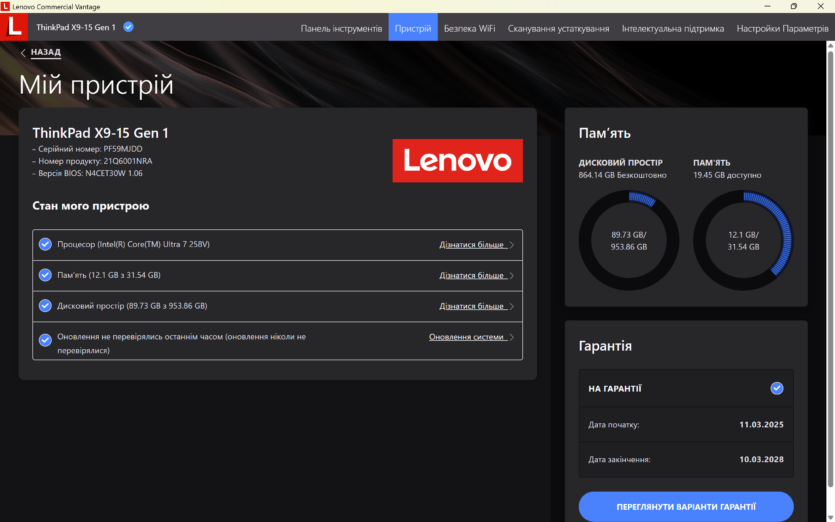Close the Lenovo Commercial Vantage window
Viewport: 835px width, 522px height.
[x=820, y=6]
